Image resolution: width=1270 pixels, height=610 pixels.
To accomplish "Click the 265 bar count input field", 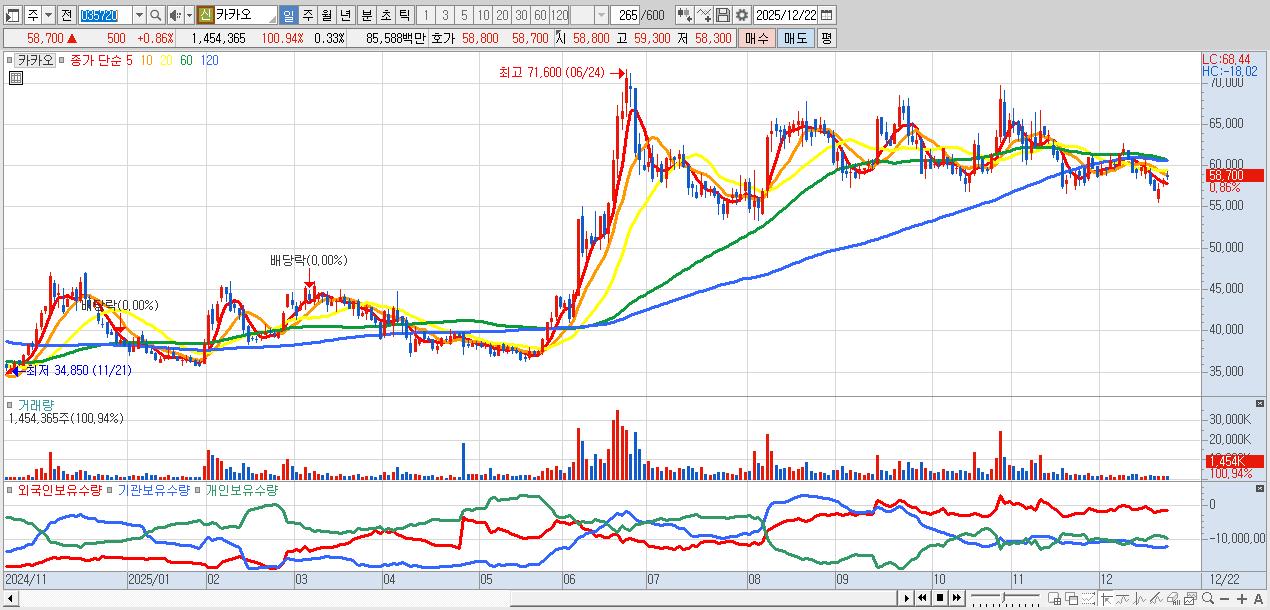I will (x=626, y=15).
